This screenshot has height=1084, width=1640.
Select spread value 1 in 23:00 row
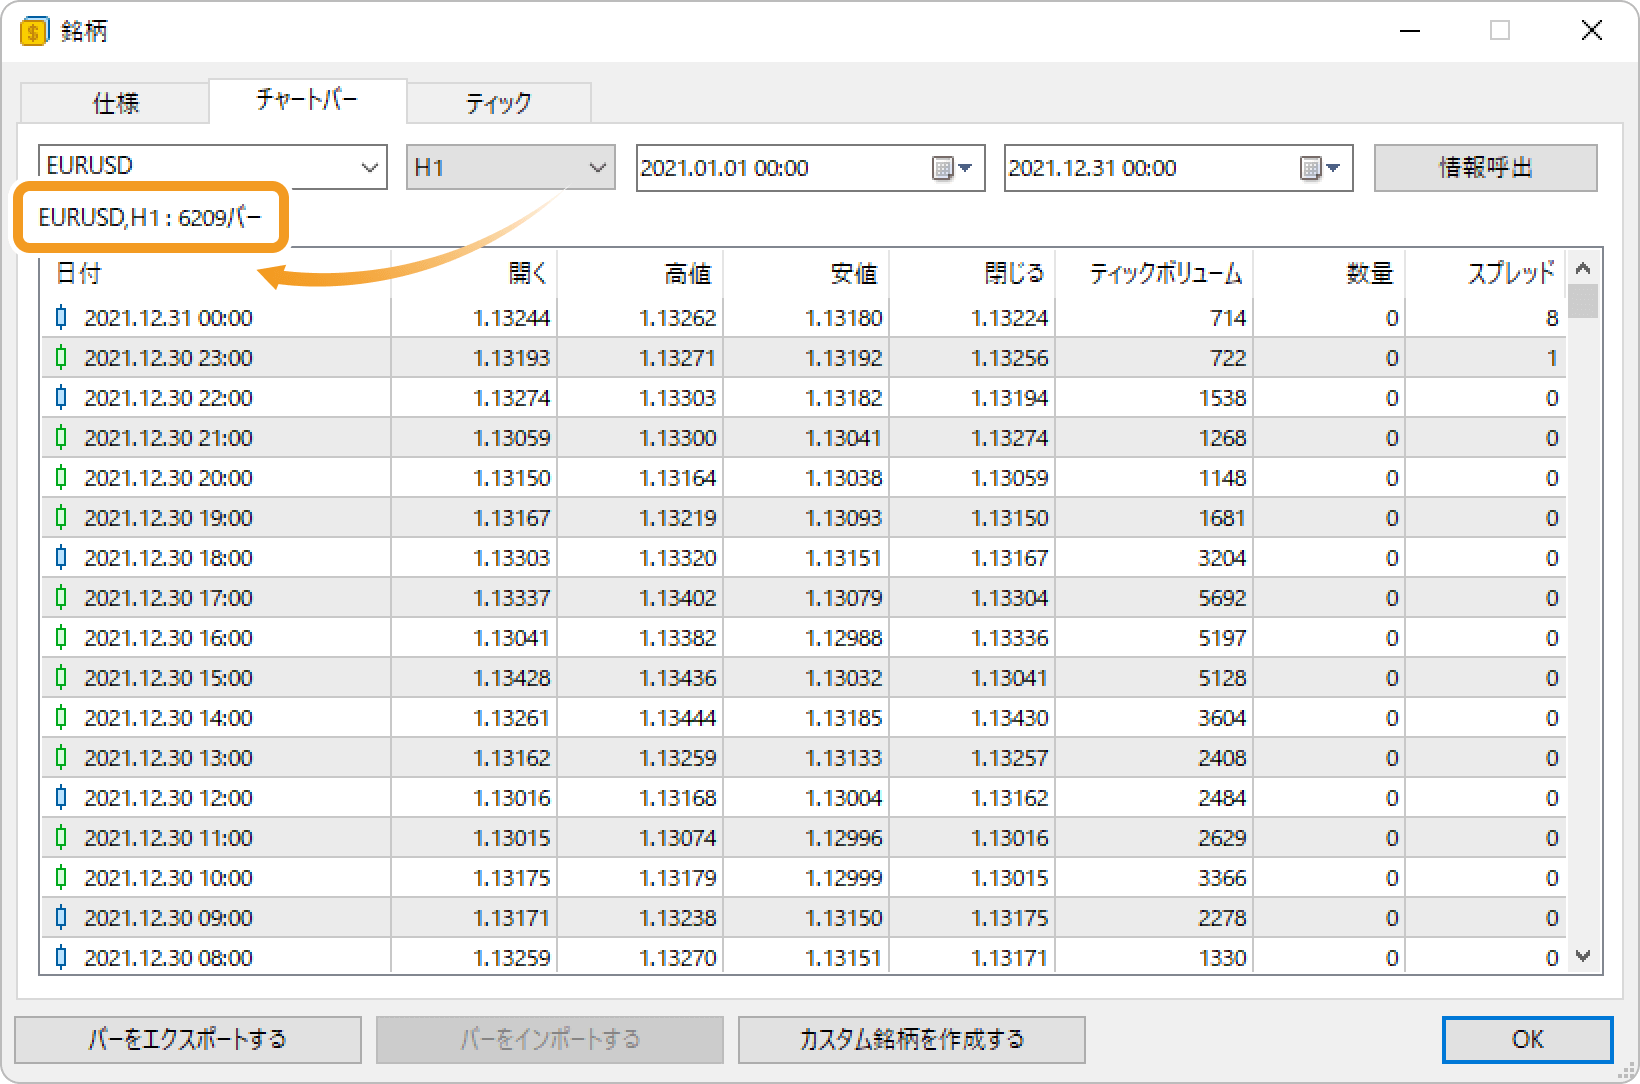1552,358
